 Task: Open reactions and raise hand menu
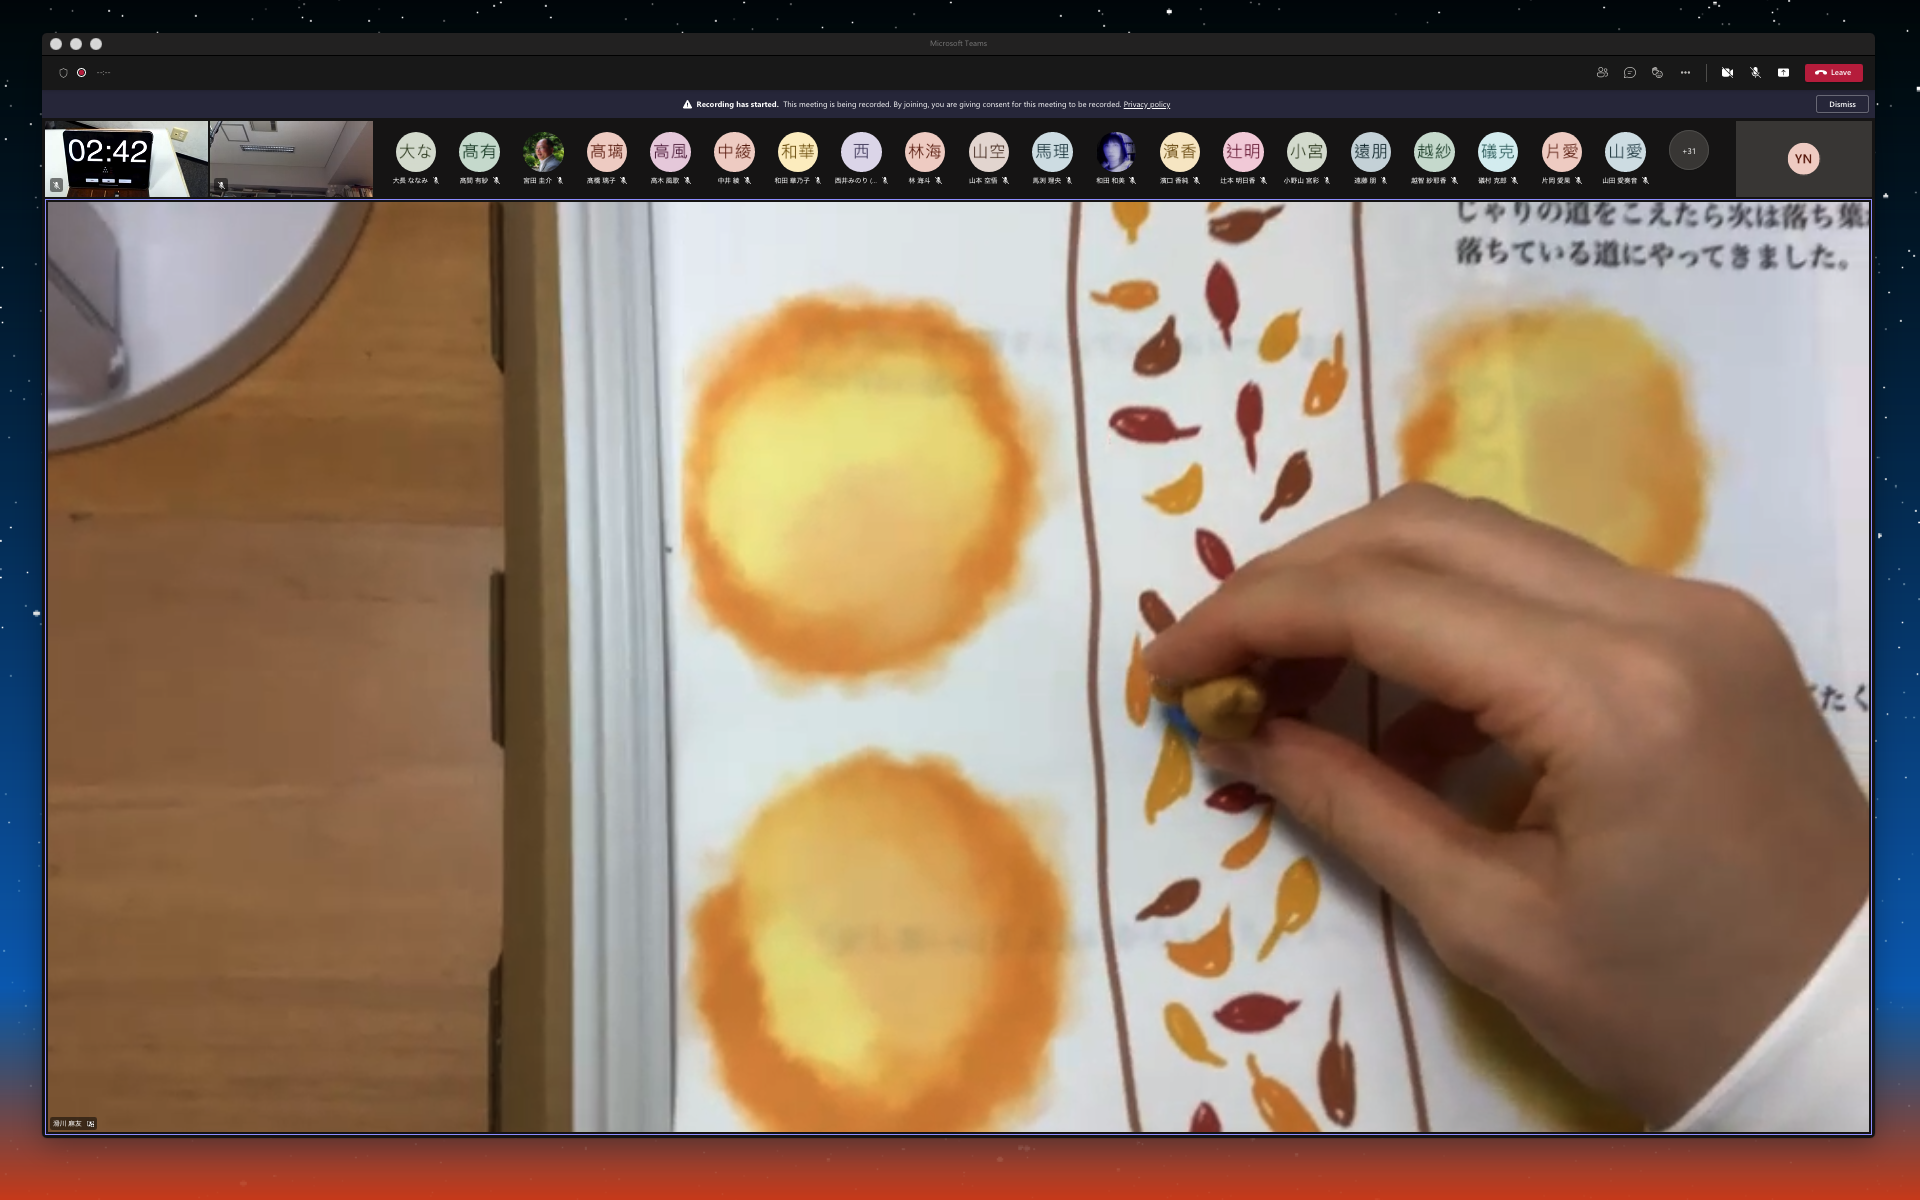point(1657,73)
